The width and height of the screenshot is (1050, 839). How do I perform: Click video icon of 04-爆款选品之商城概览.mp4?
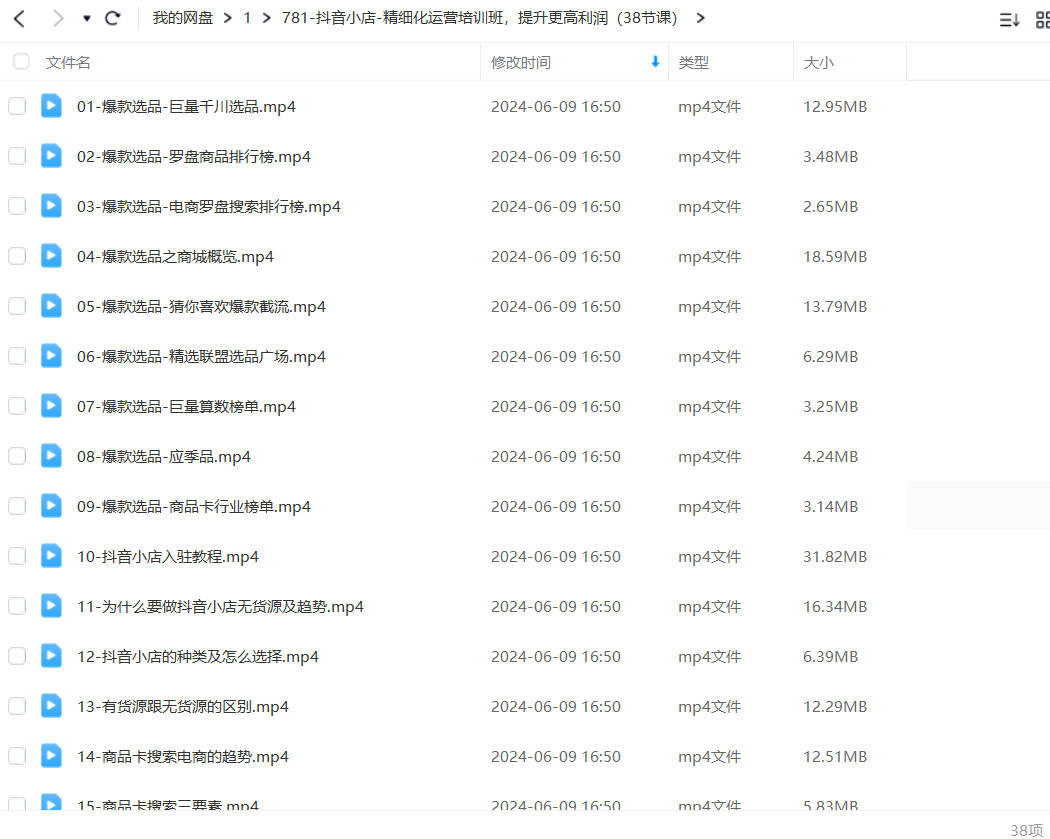pos(51,256)
